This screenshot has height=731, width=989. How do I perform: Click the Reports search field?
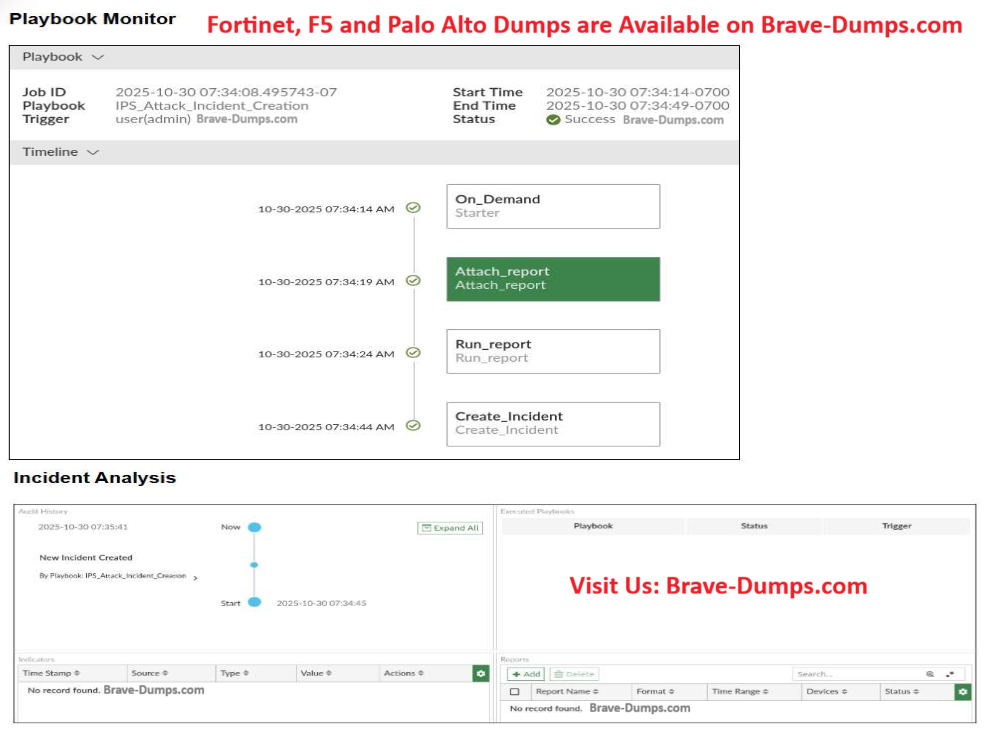(855, 675)
